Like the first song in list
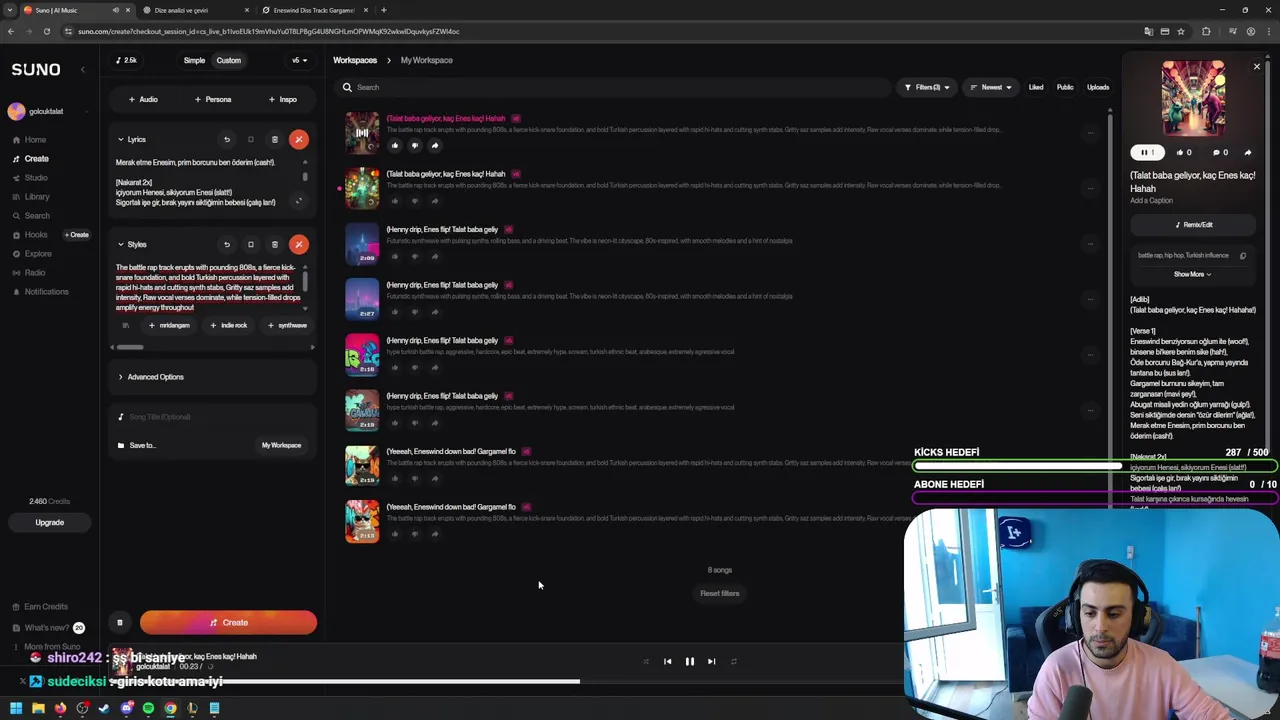This screenshot has width=1280, height=720. (395, 146)
